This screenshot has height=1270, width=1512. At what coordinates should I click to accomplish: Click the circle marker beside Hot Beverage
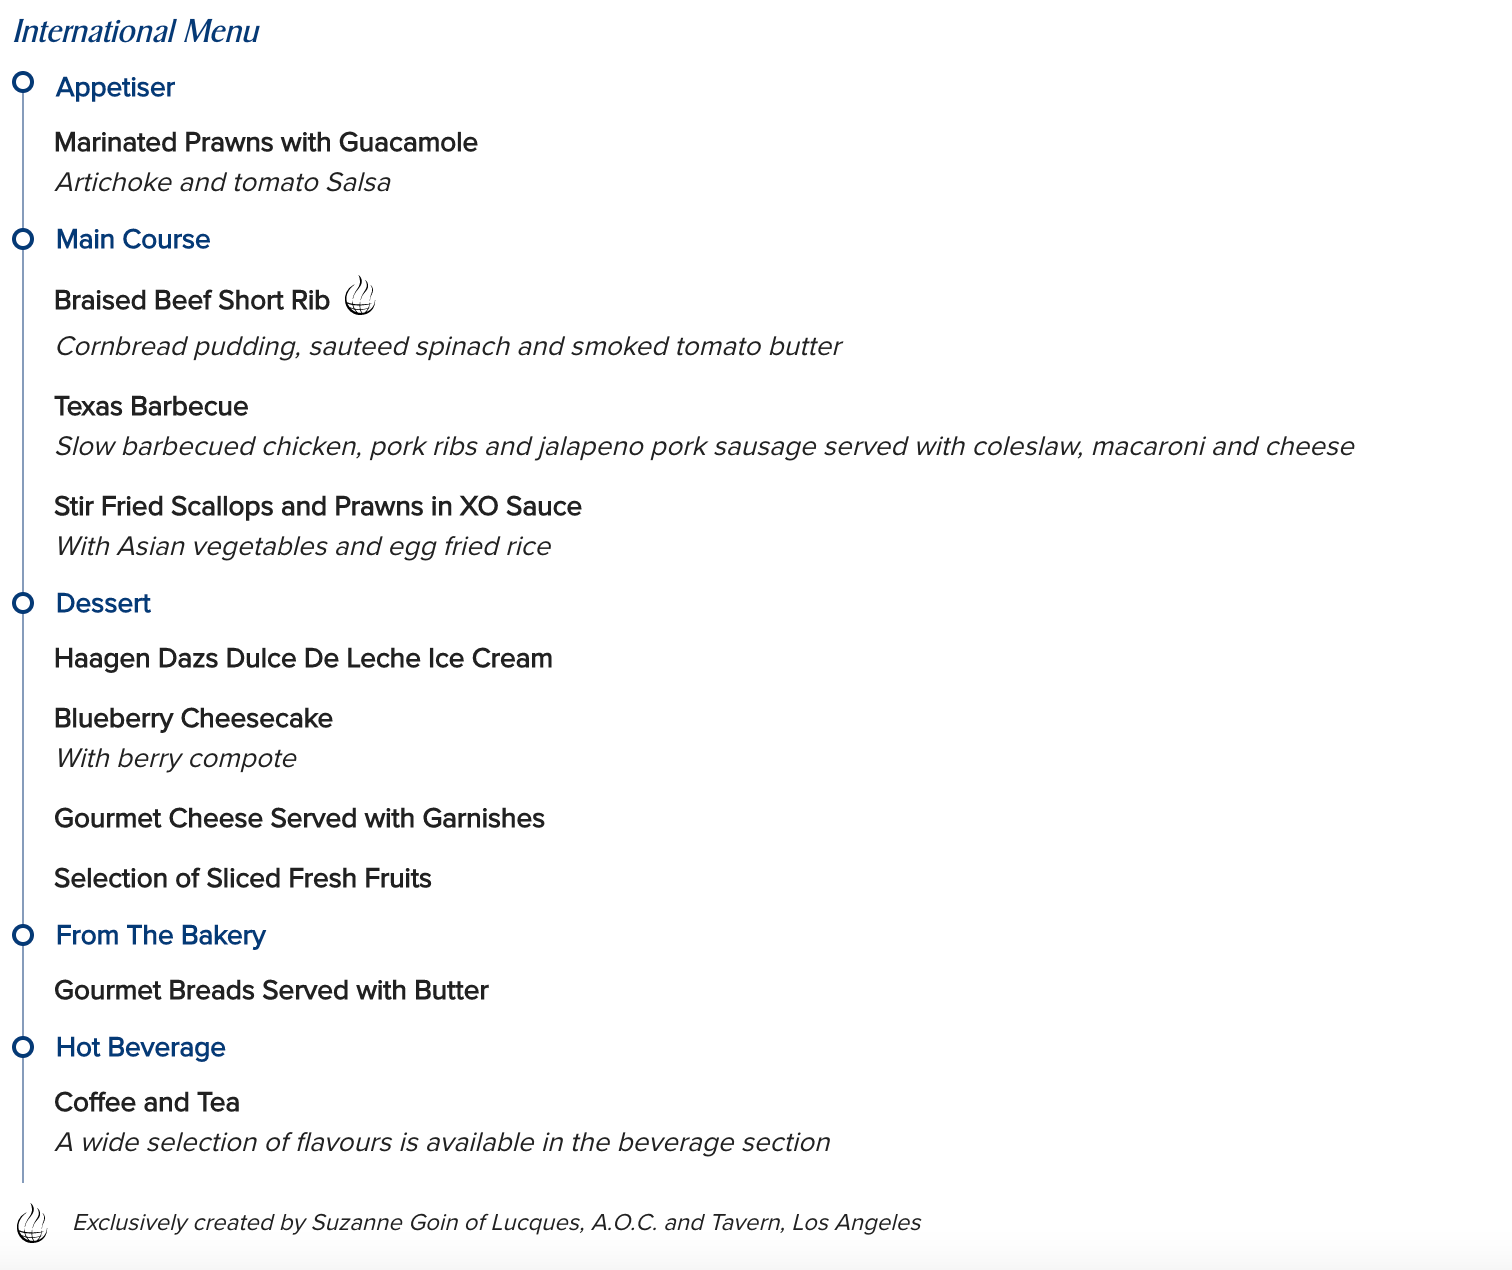click(23, 1047)
